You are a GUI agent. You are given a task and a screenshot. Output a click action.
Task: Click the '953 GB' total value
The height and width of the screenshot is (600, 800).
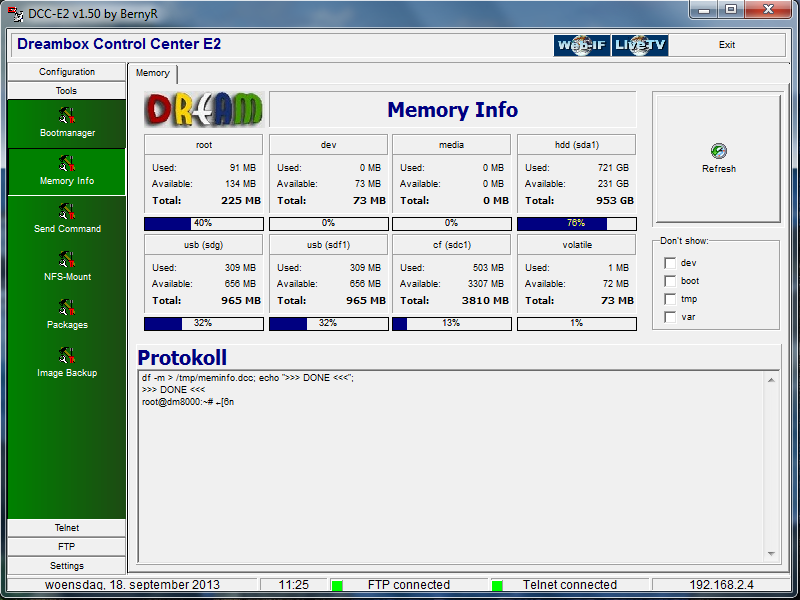615,201
